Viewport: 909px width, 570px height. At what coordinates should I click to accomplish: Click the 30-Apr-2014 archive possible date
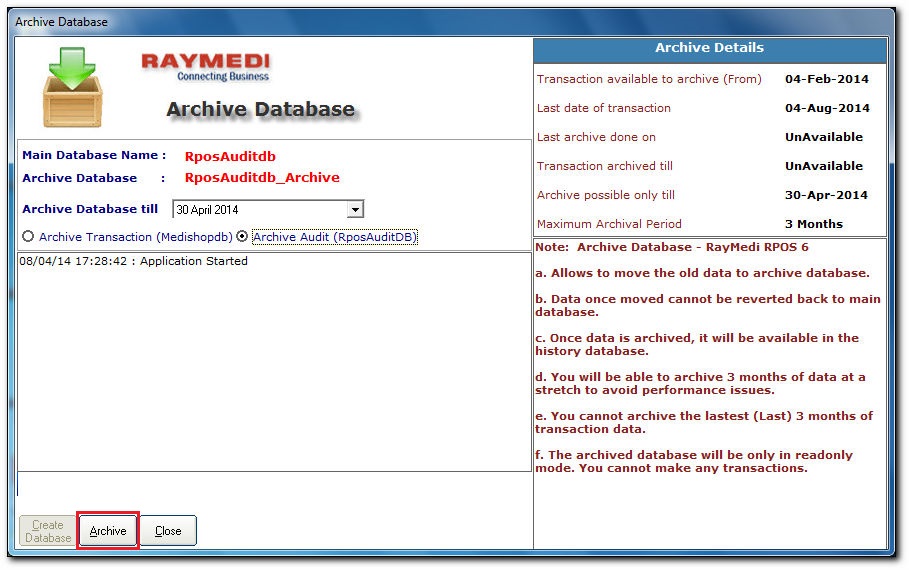[826, 195]
